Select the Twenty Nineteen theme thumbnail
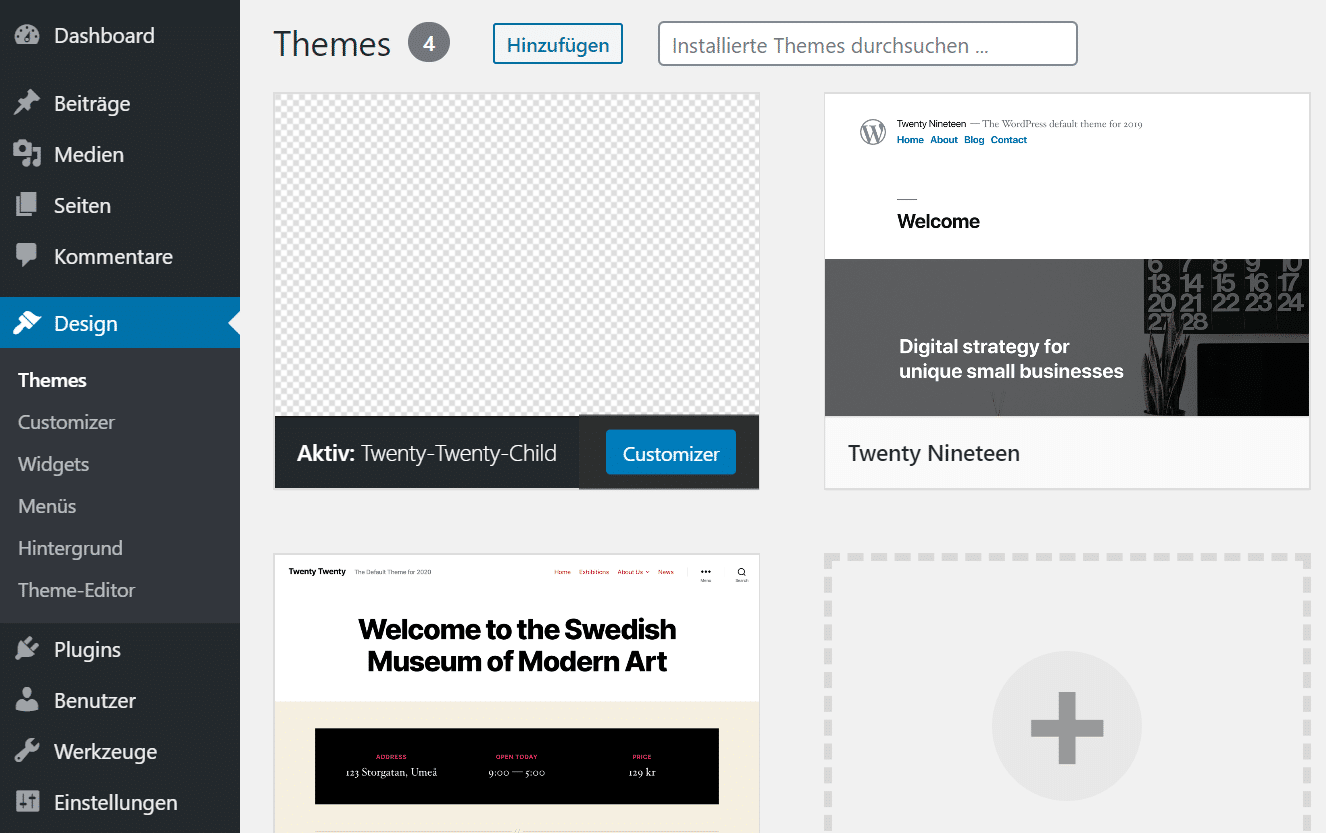 click(1066, 255)
